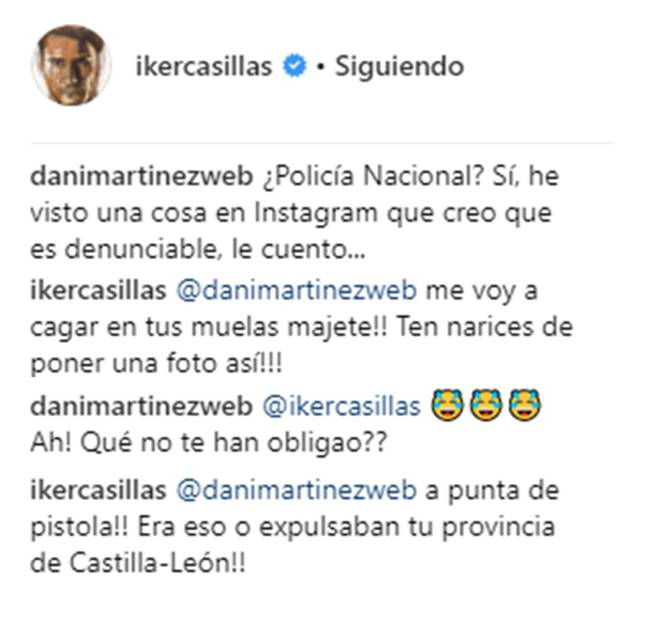Follow @danimartinezweb mention before 'me voy a'
Screen dimensions: 649x620
point(297,291)
